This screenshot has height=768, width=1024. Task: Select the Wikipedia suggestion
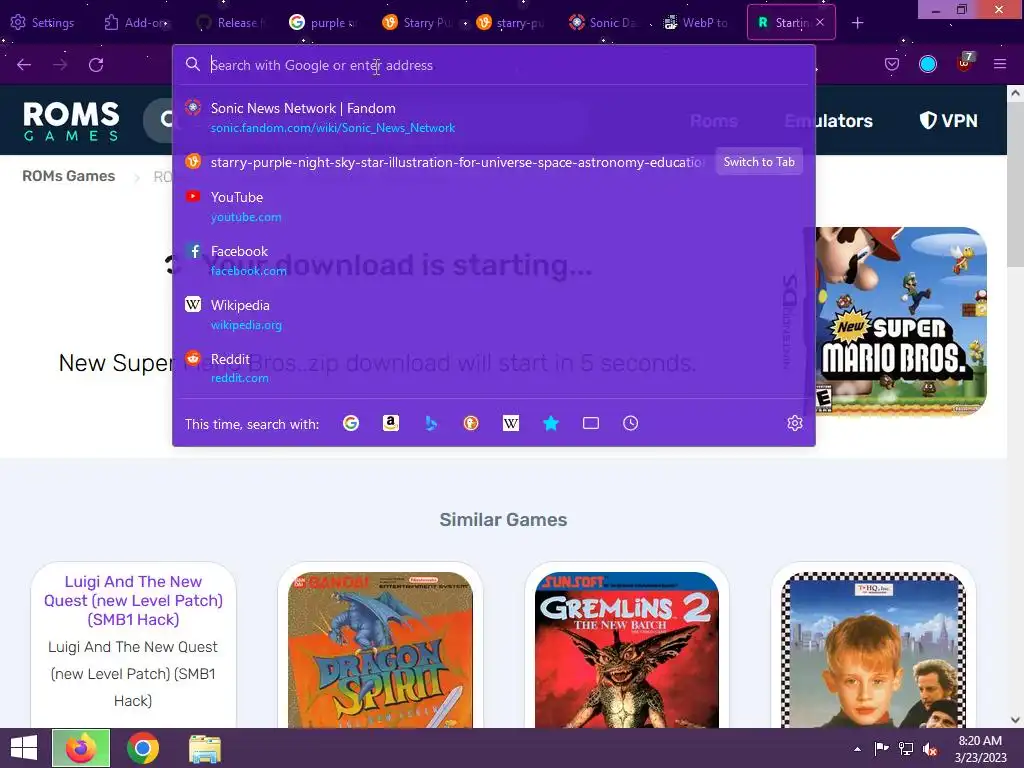494,315
